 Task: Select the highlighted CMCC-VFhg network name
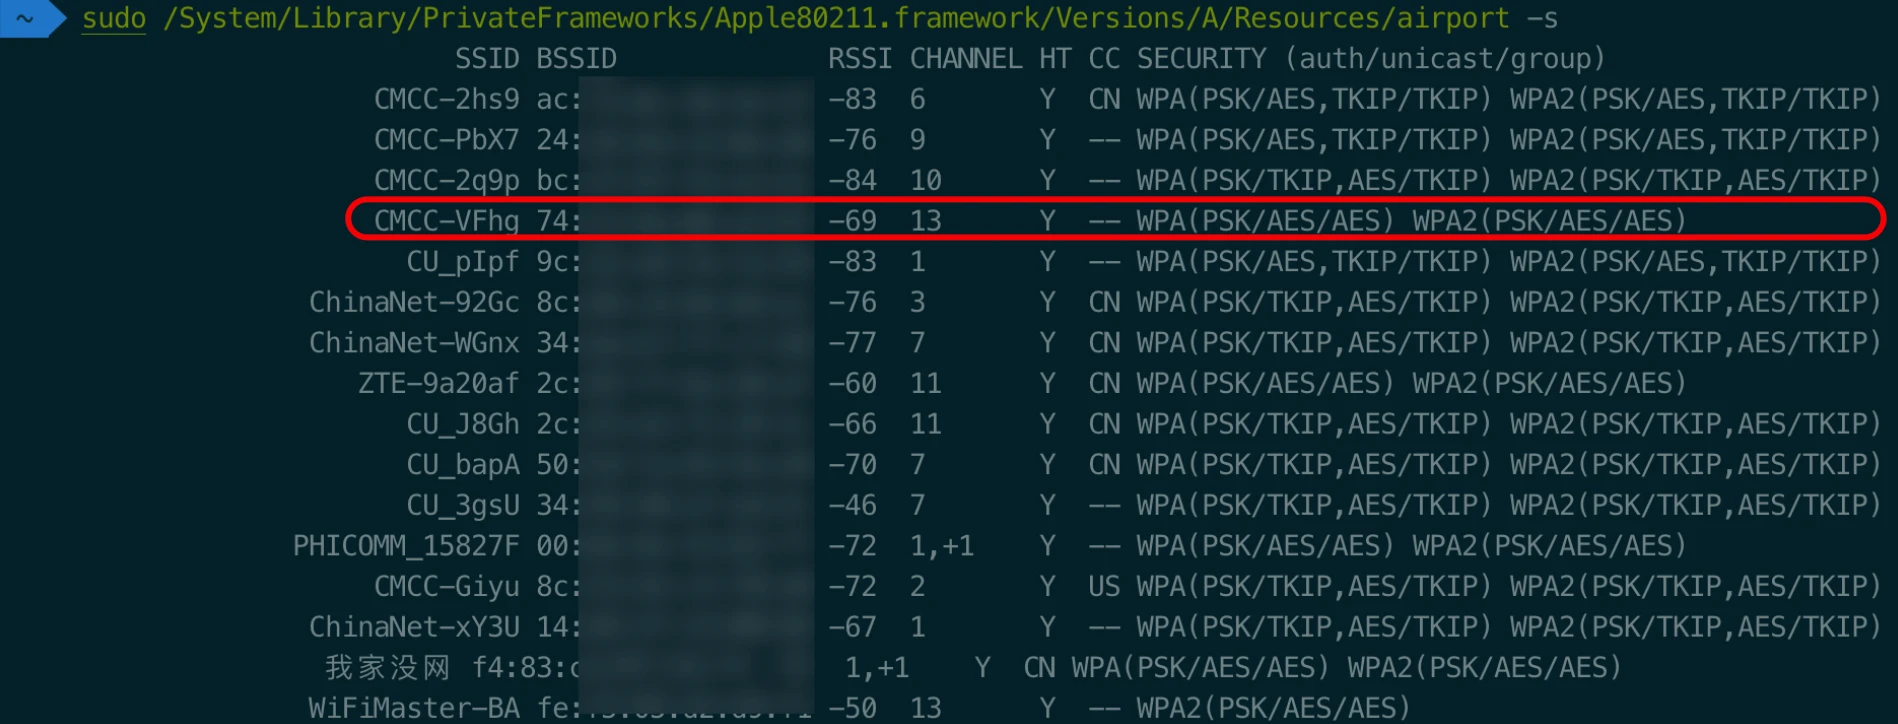[446, 221]
